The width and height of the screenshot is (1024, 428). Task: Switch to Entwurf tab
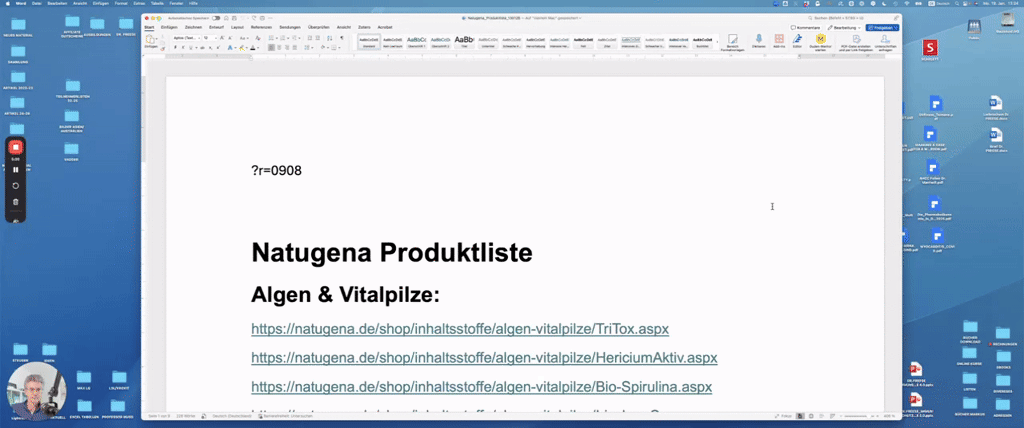click(216, 27)
